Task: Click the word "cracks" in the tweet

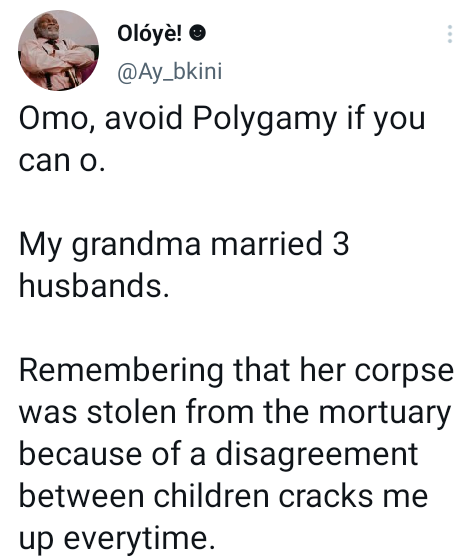Action: click(325, 495)
